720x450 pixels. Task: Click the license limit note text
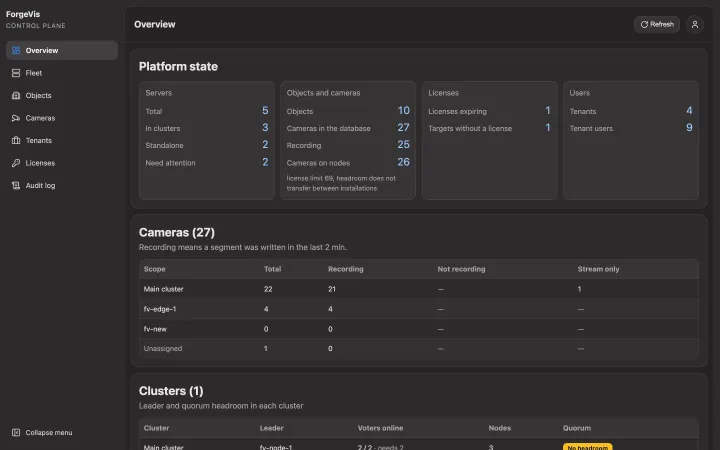[341, 183]
